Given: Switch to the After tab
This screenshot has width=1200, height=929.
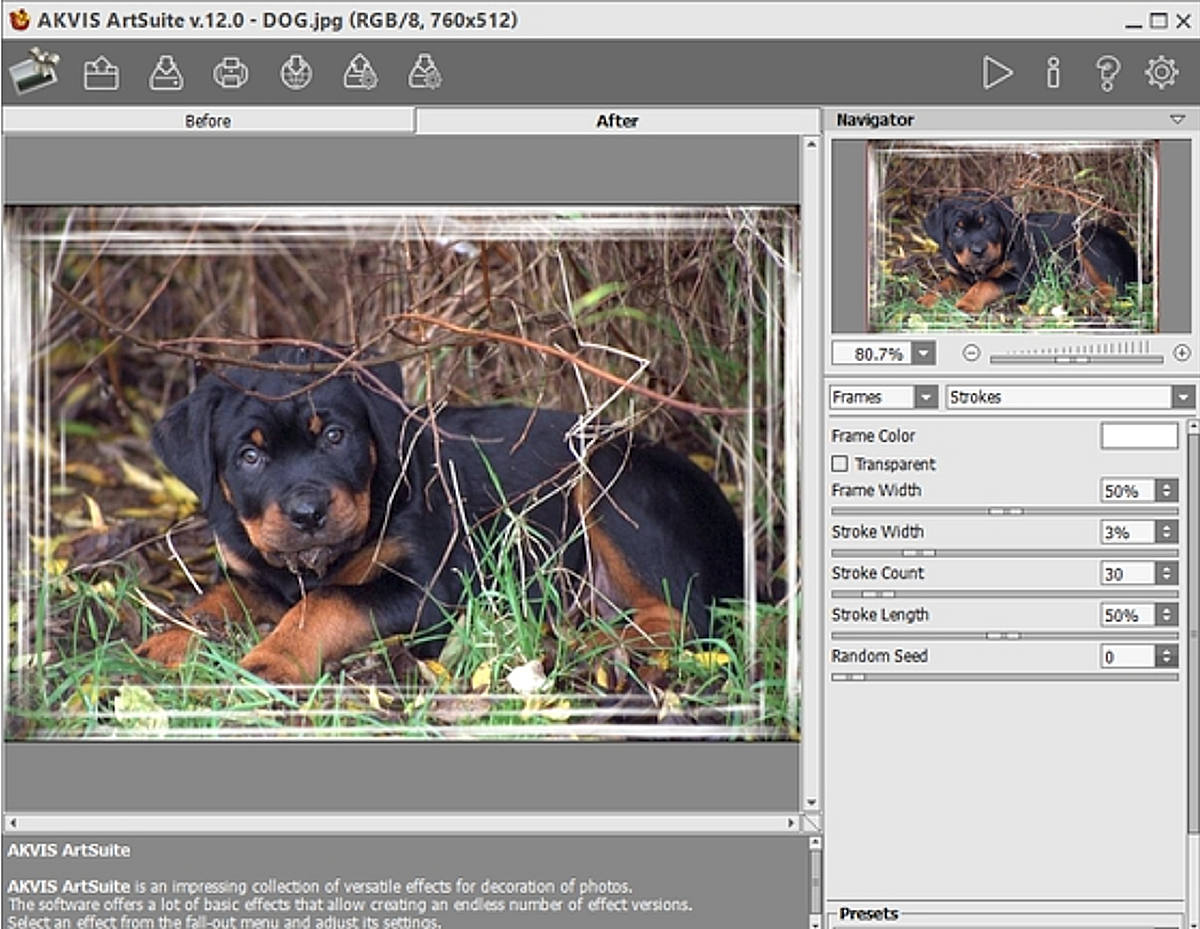Looking at the screenshot, I should [617, 121].
